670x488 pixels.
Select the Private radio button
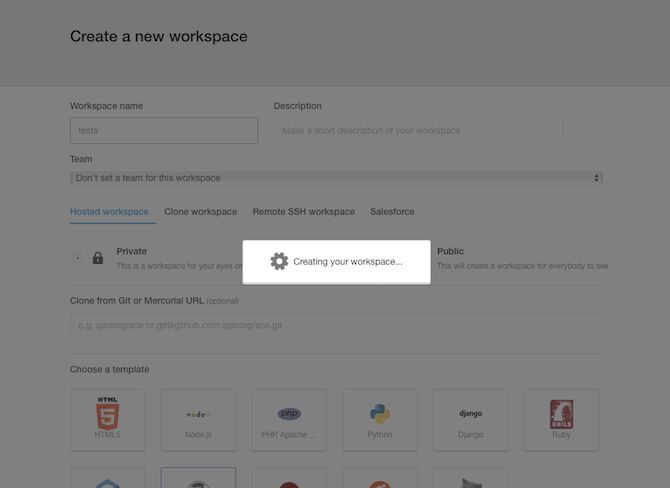click(x=77, y=258)
